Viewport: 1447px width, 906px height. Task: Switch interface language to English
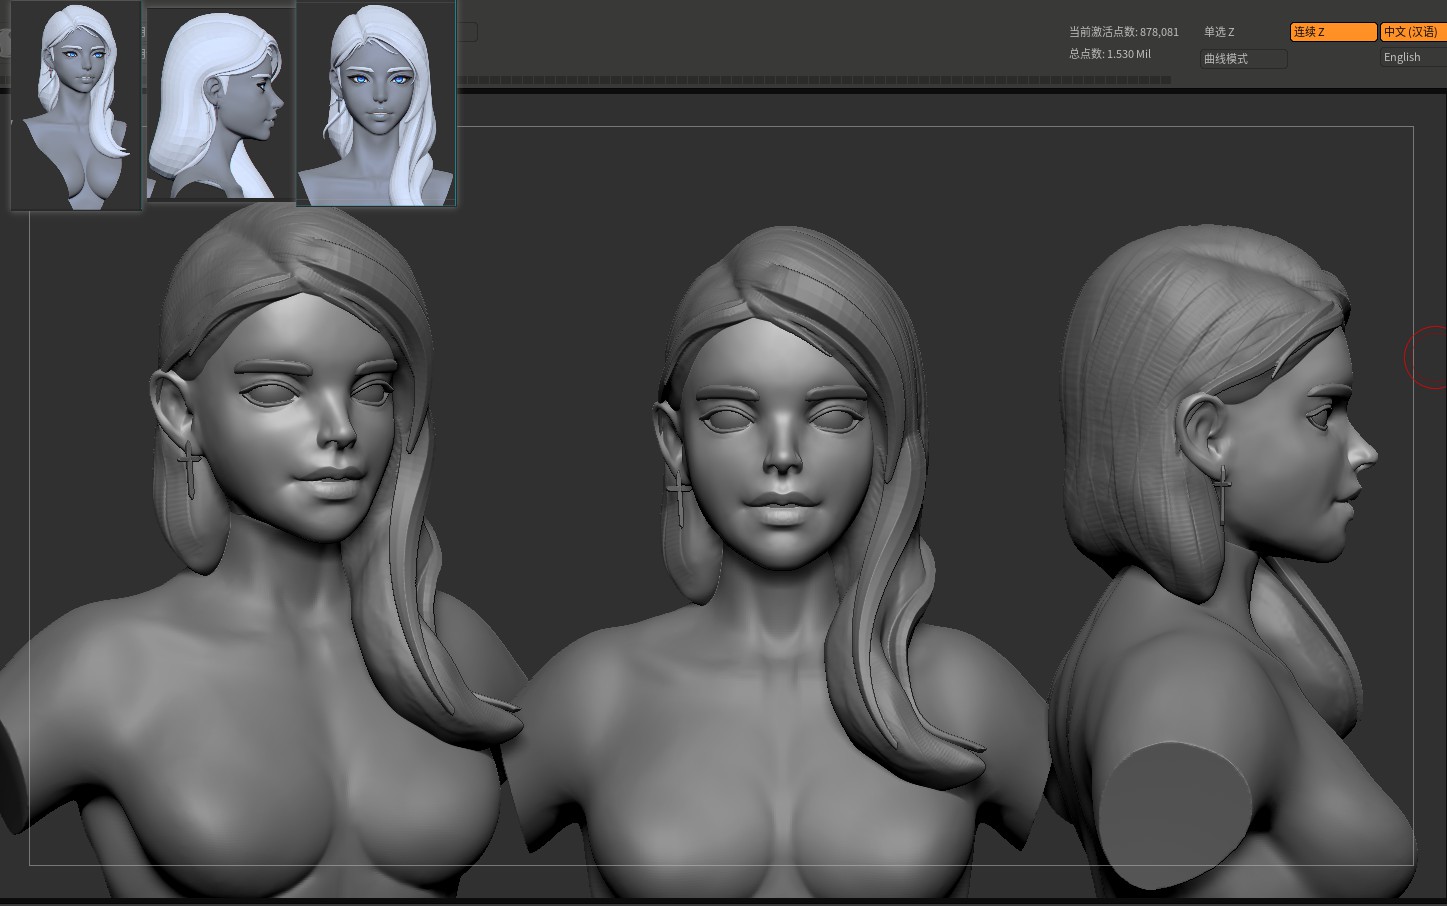click(x=1413, y=57)
